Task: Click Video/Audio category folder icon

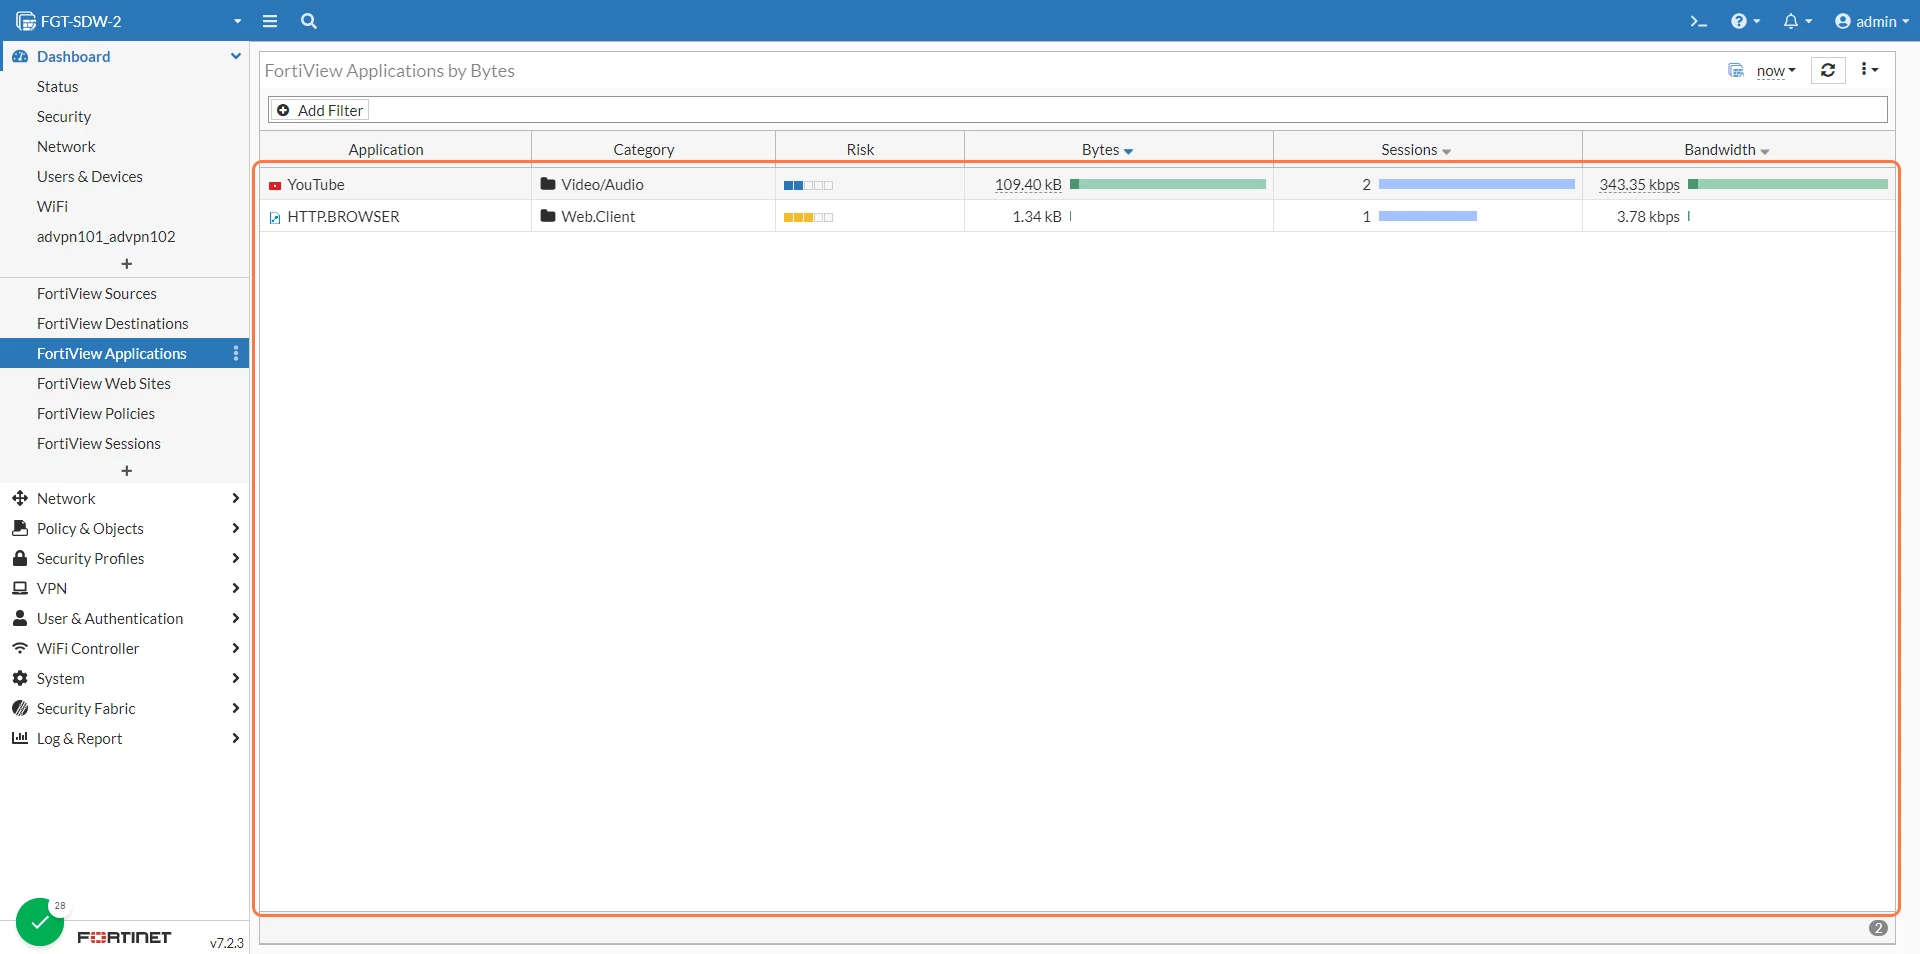Action: 548,184
